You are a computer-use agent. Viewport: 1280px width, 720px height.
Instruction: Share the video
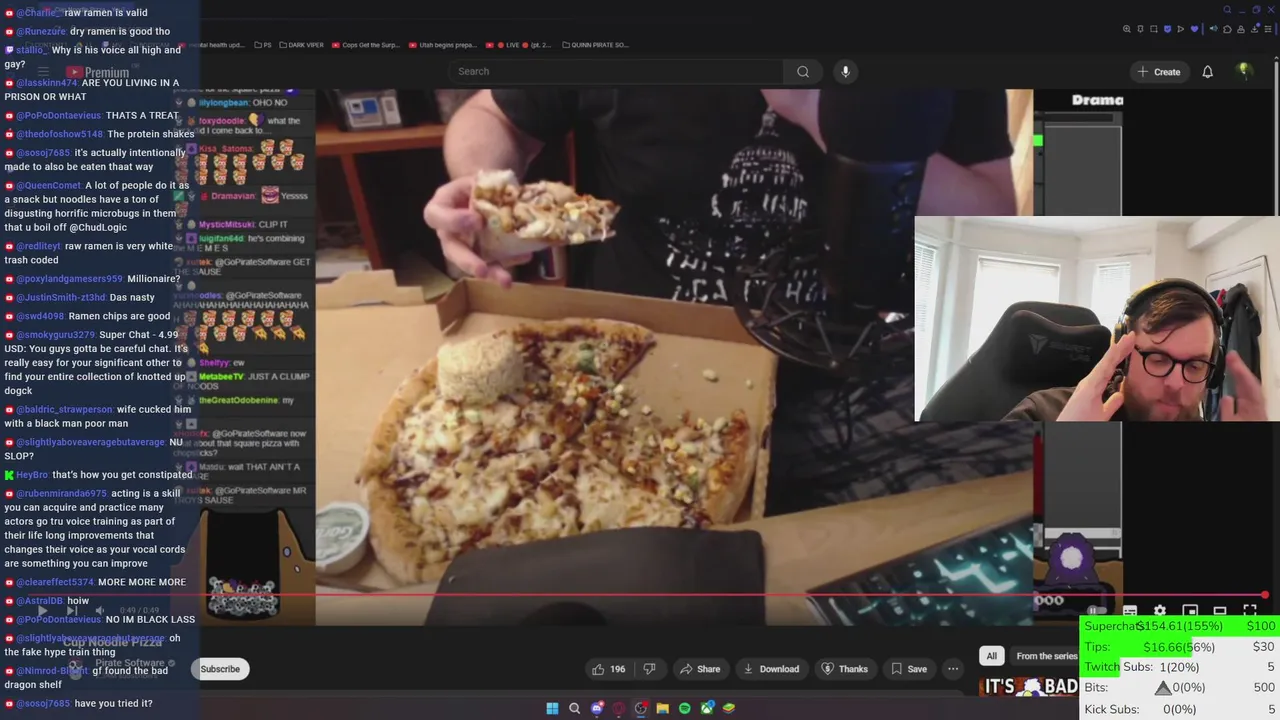pos(700,669)
